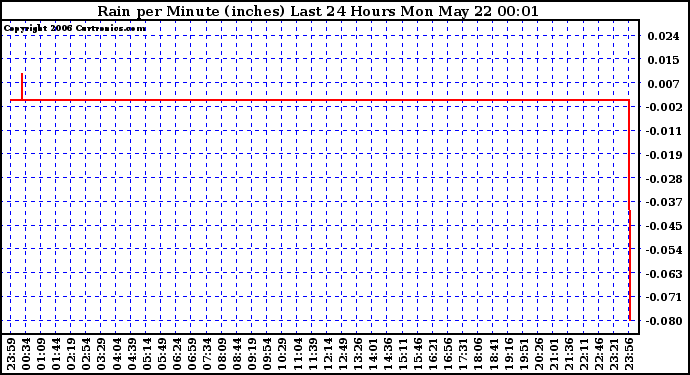Click the x-axis time label 02:19
The width and height of the screenshot is (690, 375).
tap(71, 355)
